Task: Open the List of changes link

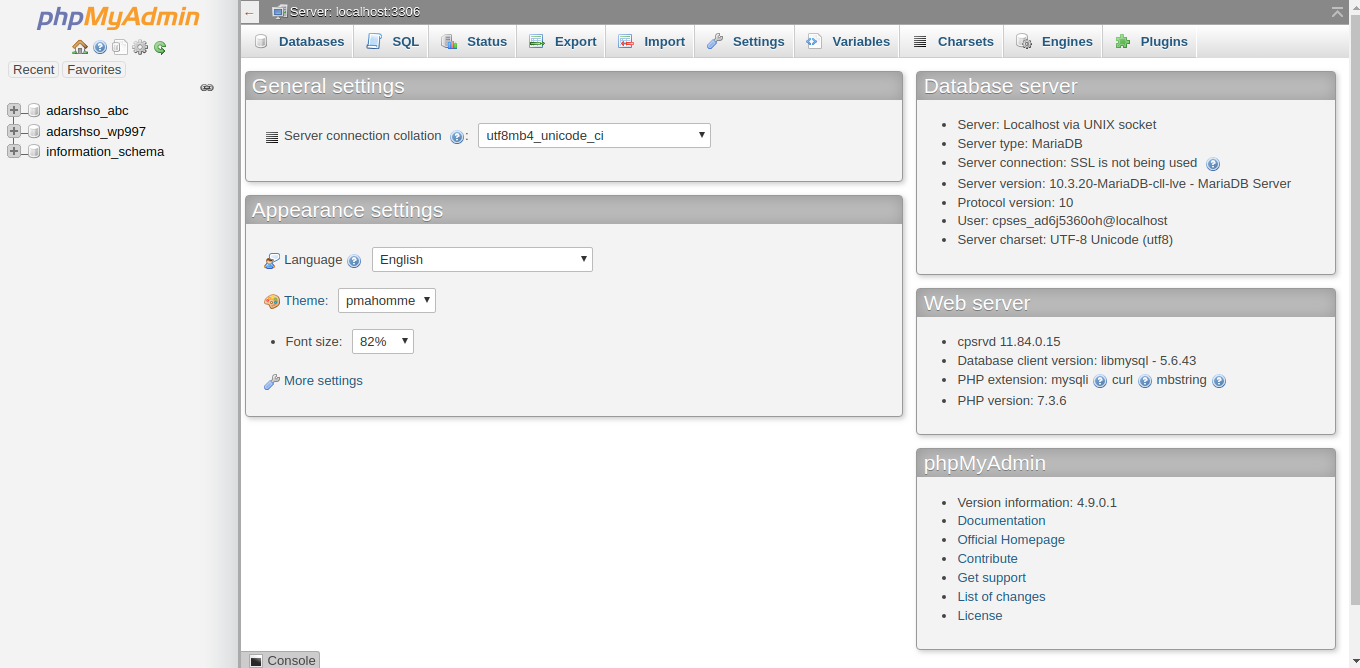Action: (x=1001, y=596)
